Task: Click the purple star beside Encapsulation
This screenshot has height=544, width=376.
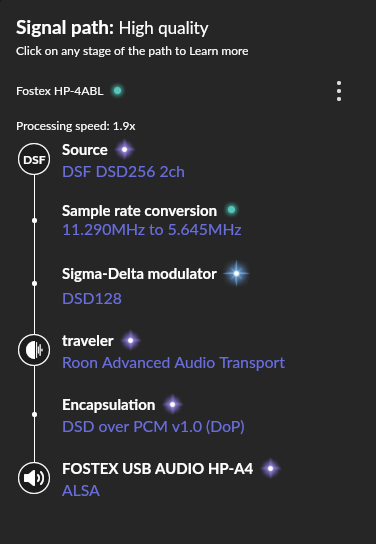Action: pyautogui.click(x=172, y=405)
